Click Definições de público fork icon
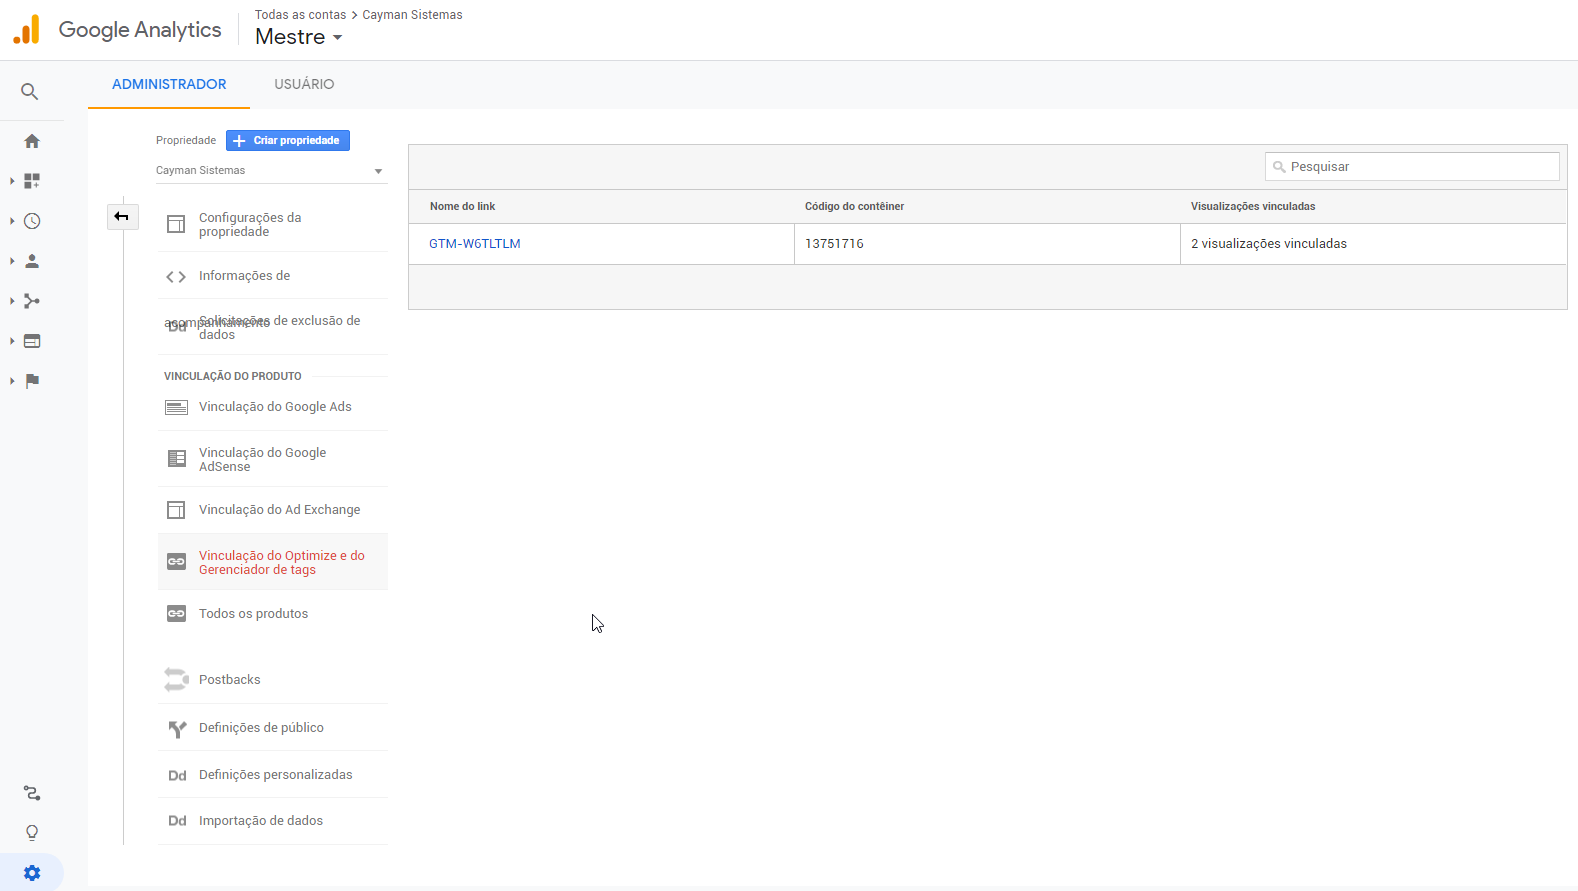Image resolution: width=1578 pixels, height=891 pixels. coord(177,729)
